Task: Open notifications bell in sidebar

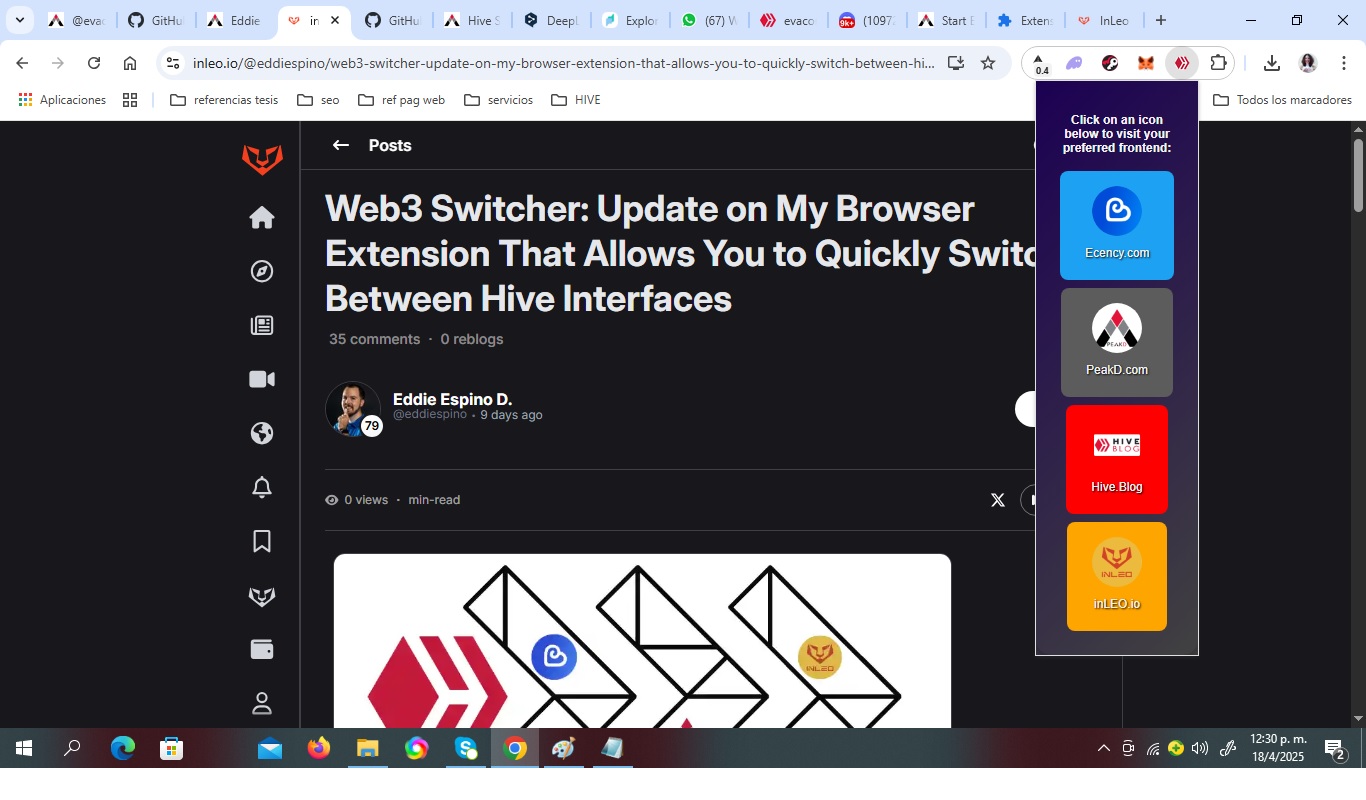Action: coord(262,488)
